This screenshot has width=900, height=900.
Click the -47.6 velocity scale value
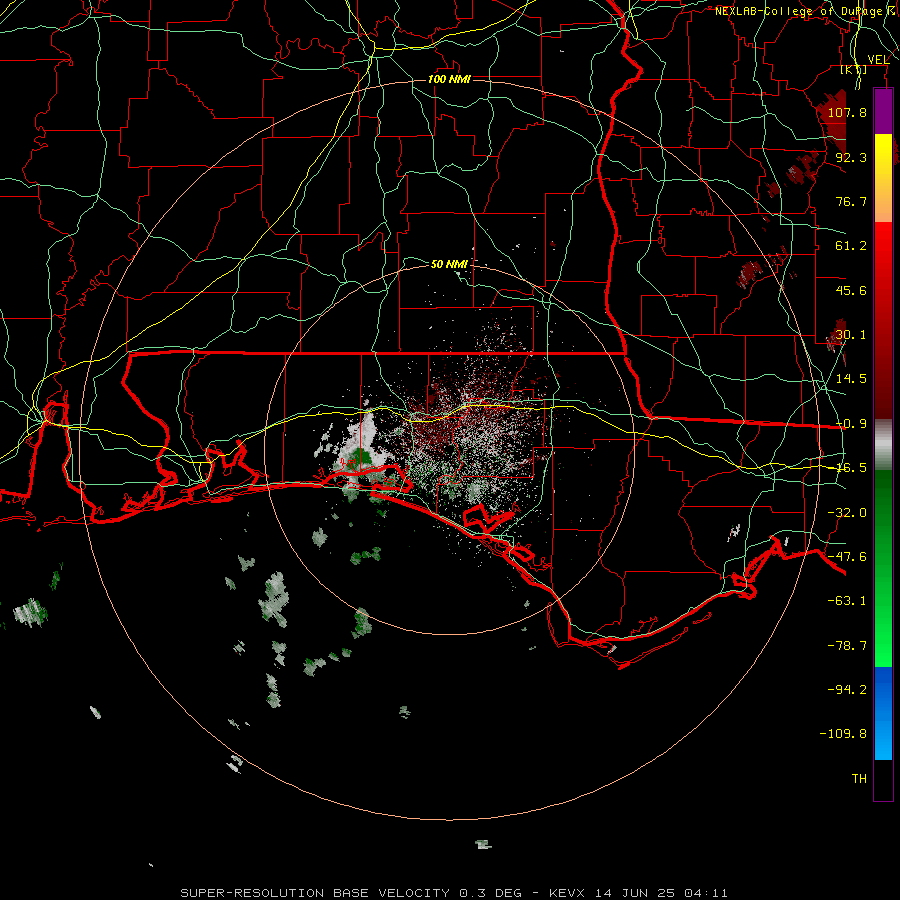(847, 556)
